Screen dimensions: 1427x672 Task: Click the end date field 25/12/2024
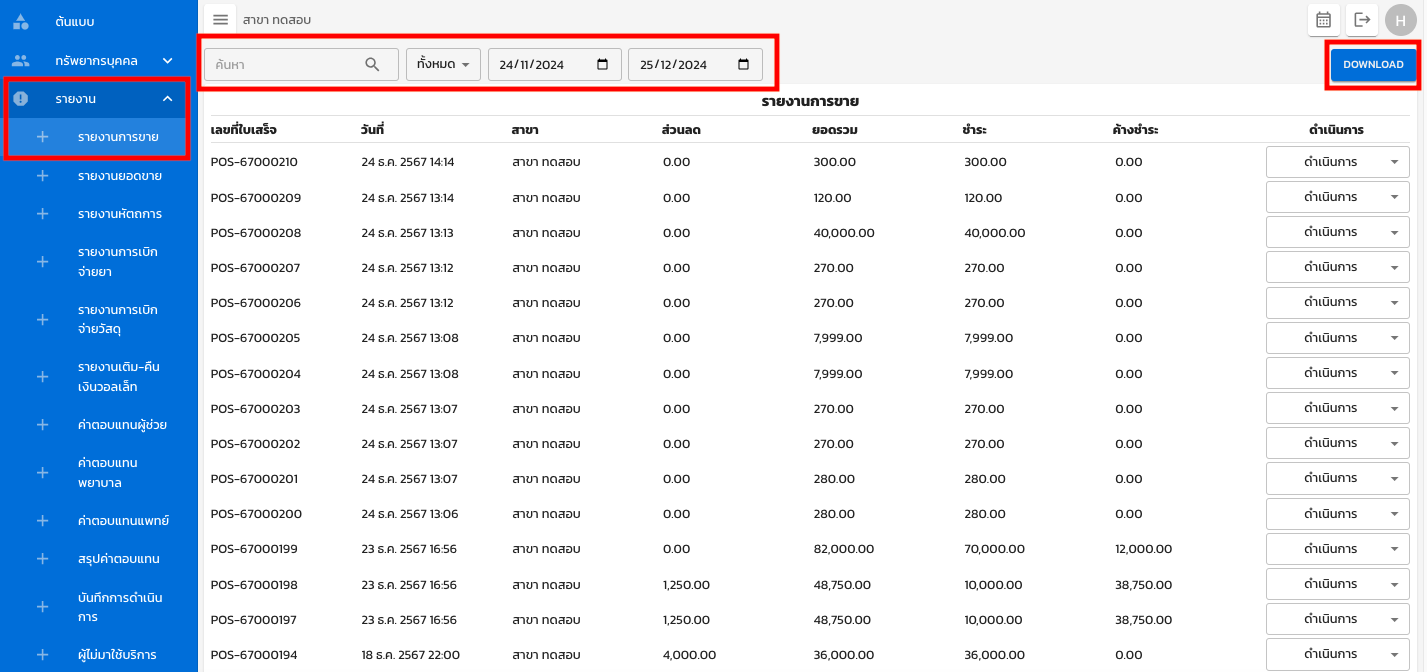pyautogui.click(x=695, y=65)
